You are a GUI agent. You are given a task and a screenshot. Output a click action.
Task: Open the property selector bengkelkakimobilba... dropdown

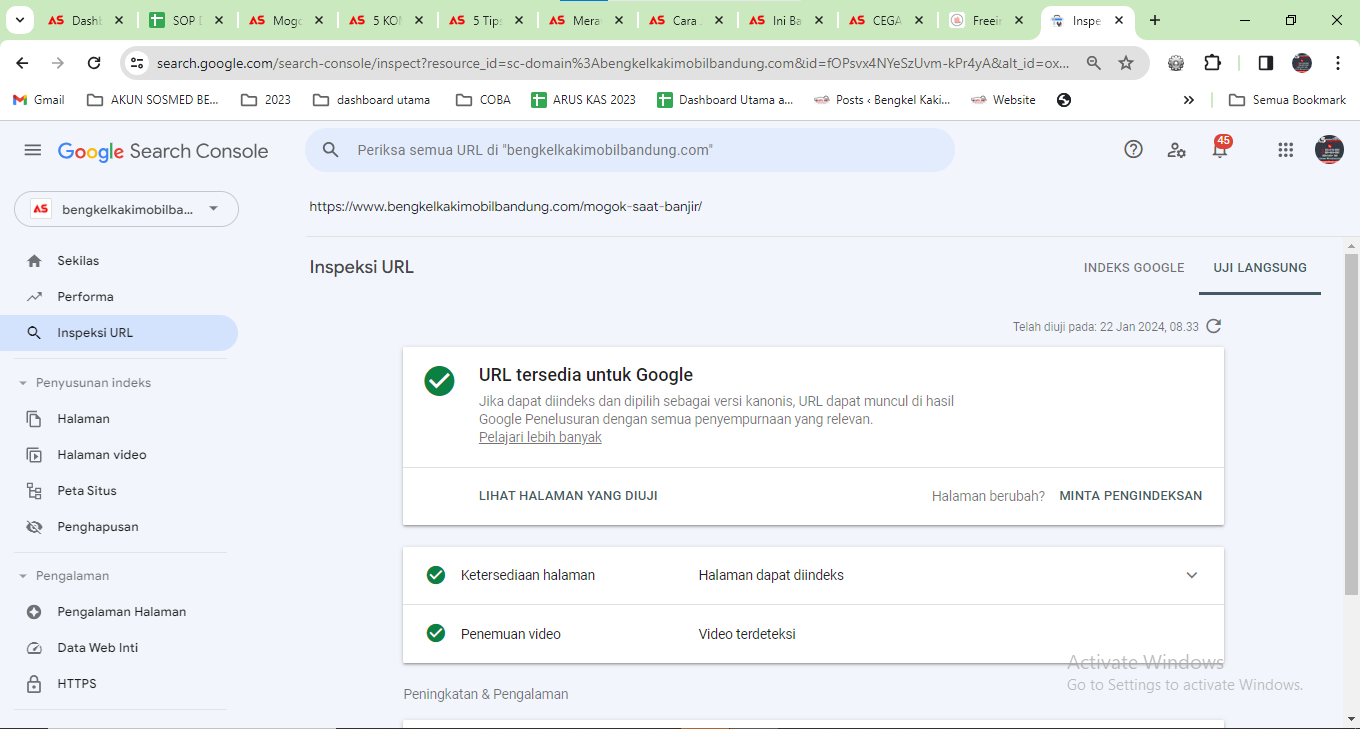click(126, 209)
